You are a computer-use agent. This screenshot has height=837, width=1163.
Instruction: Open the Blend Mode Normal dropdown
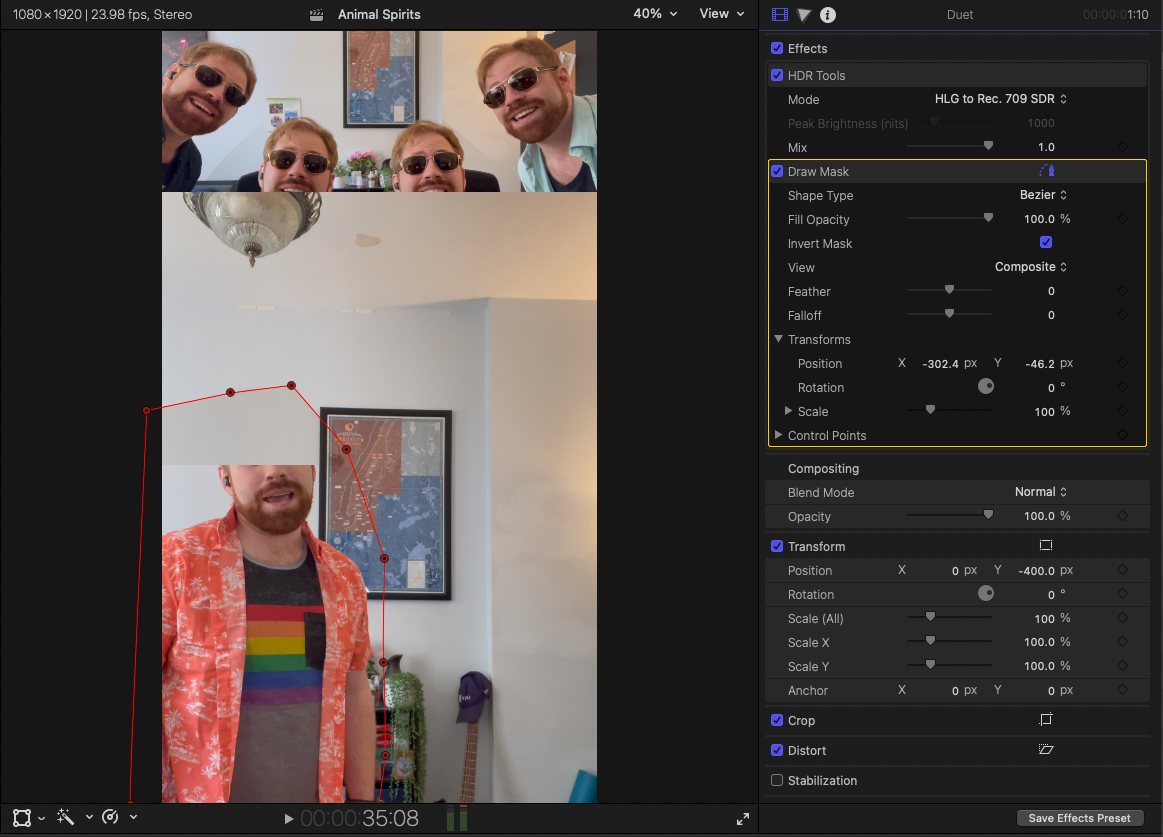(1041, 492)
